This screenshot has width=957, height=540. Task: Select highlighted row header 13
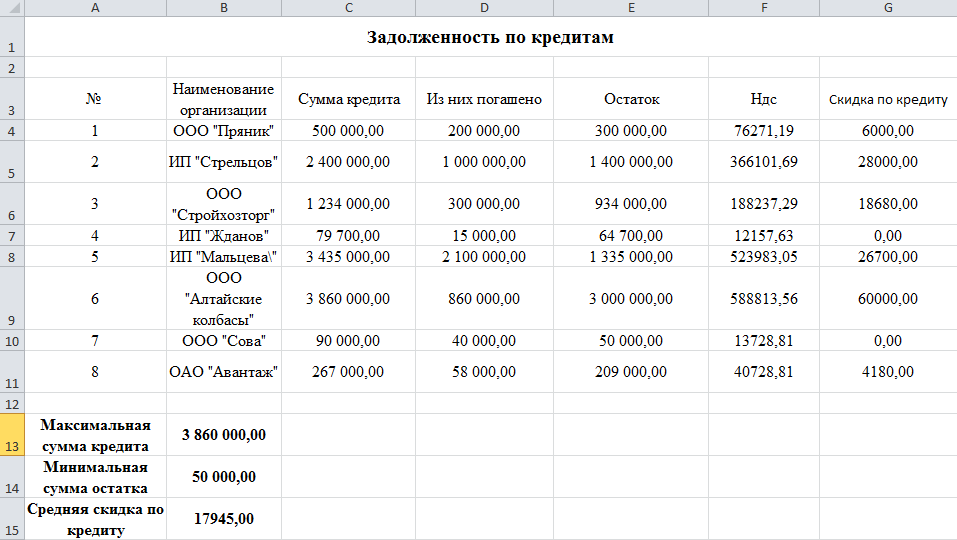click(12, 434)
